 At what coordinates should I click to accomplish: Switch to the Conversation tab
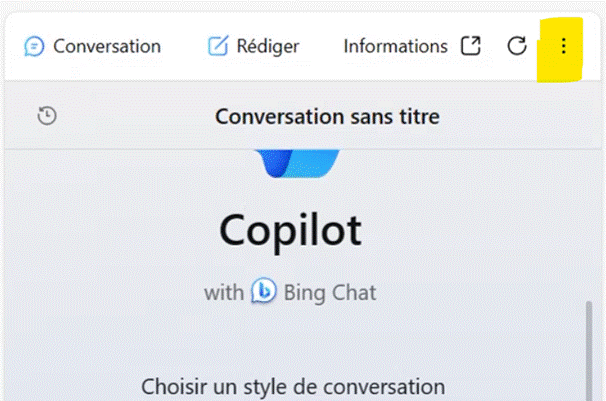pyautogui.click(x=93, y=46)
